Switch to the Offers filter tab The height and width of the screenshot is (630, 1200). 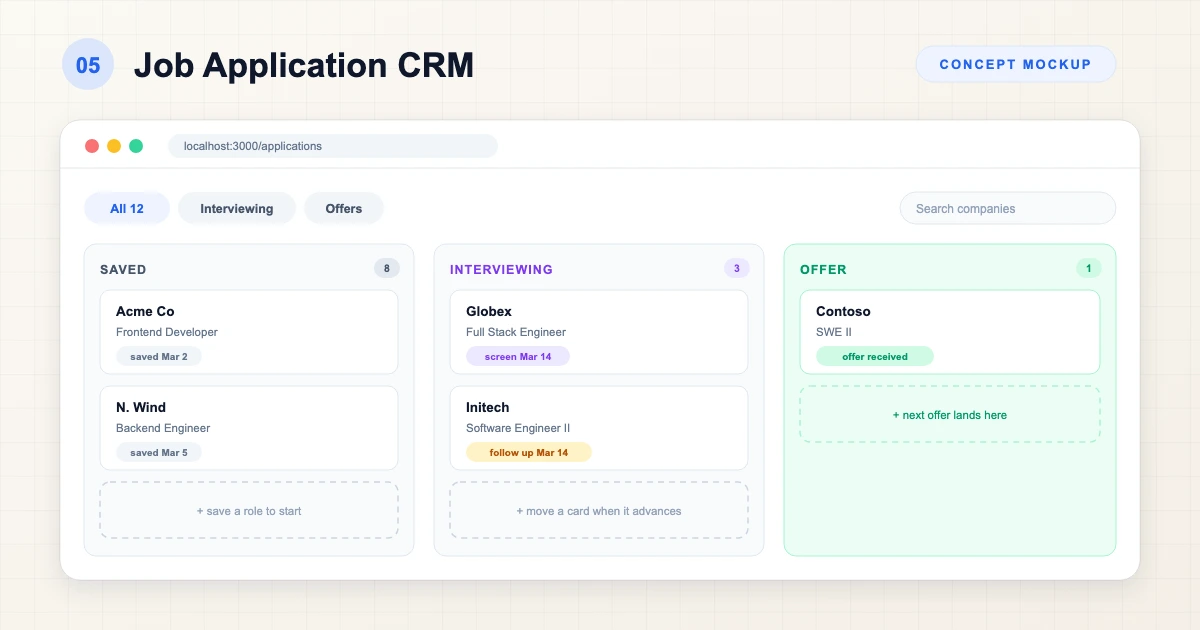click(x=344, y=208)
